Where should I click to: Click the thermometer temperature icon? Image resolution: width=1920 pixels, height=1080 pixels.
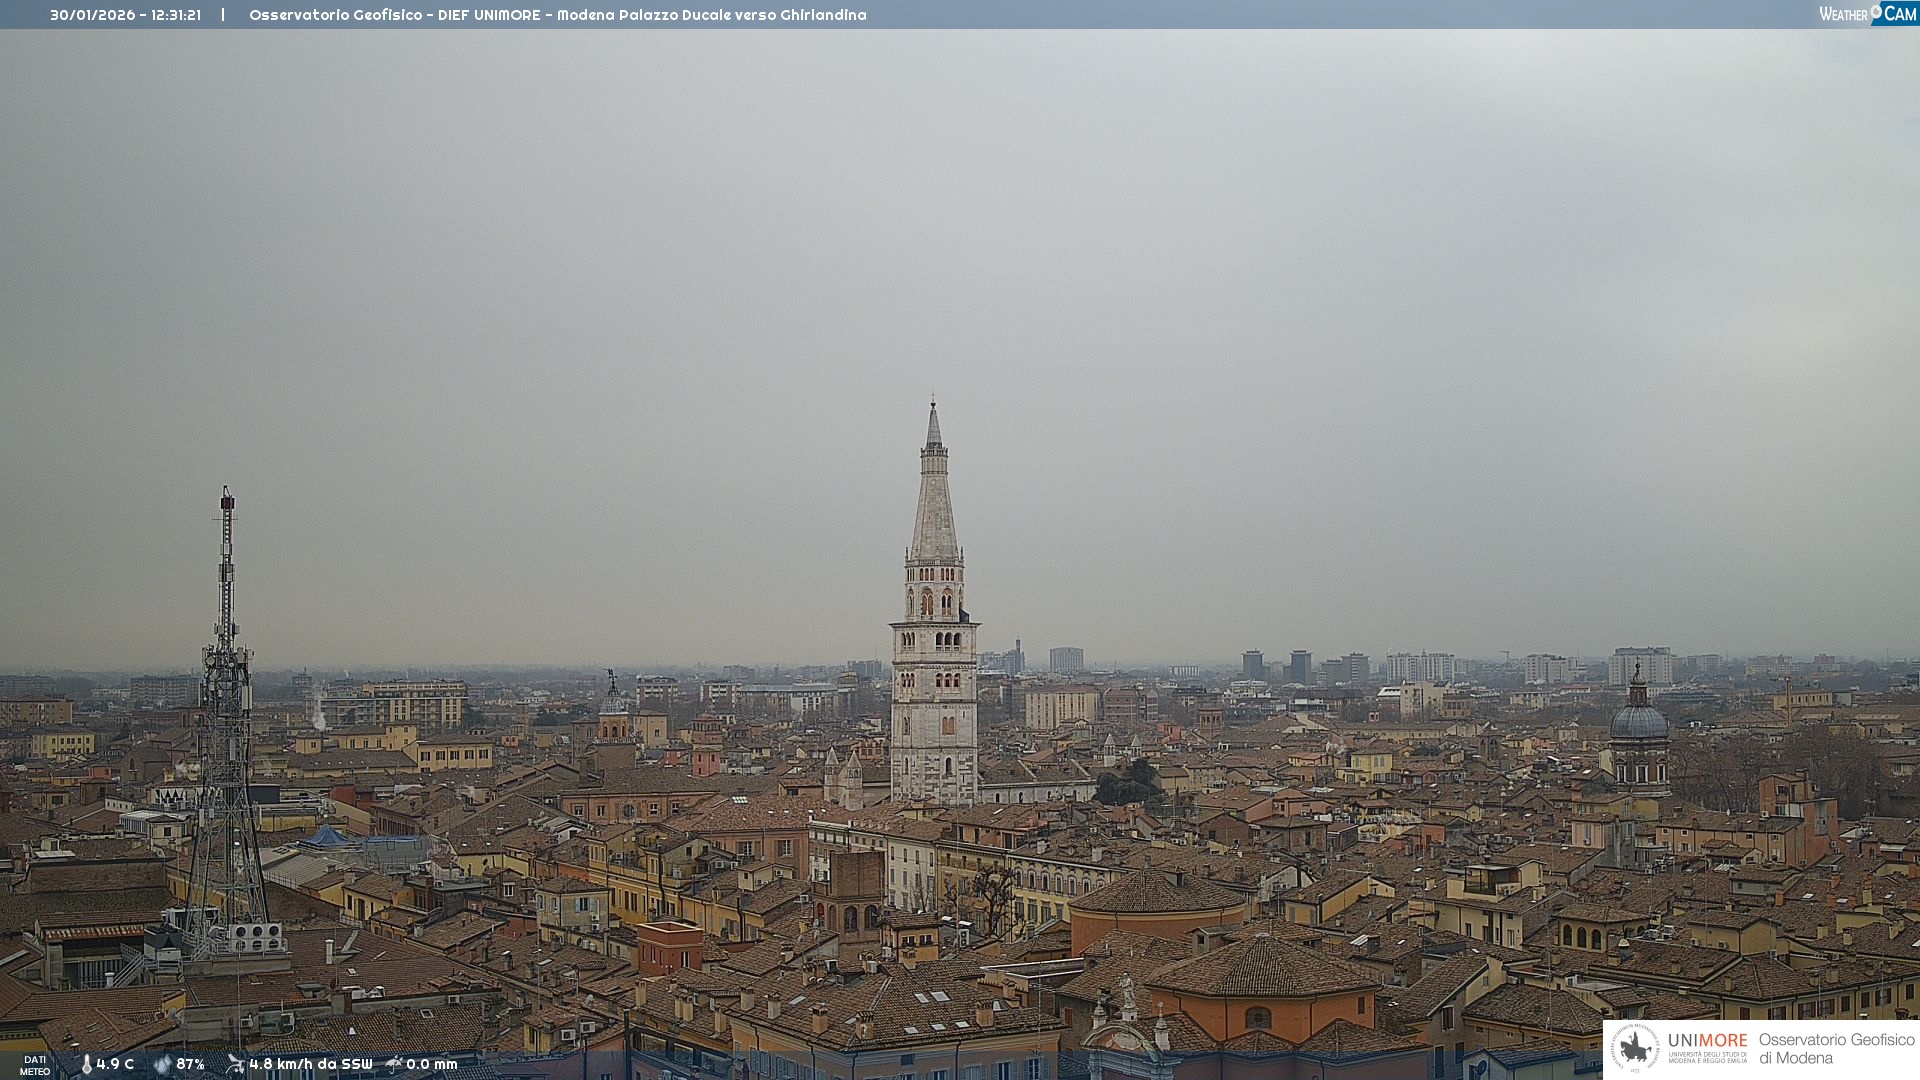pyautogui.click(x=86, y=1064)
